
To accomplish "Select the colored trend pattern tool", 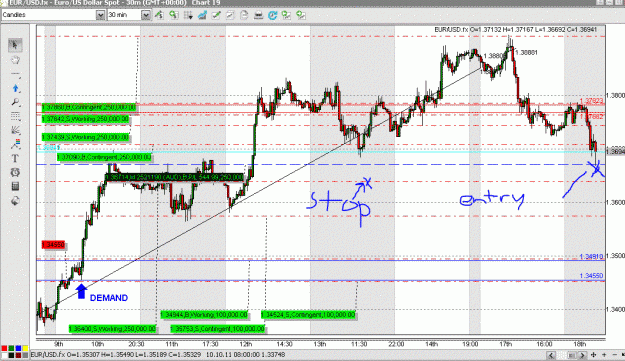I will tap(15, 144).
